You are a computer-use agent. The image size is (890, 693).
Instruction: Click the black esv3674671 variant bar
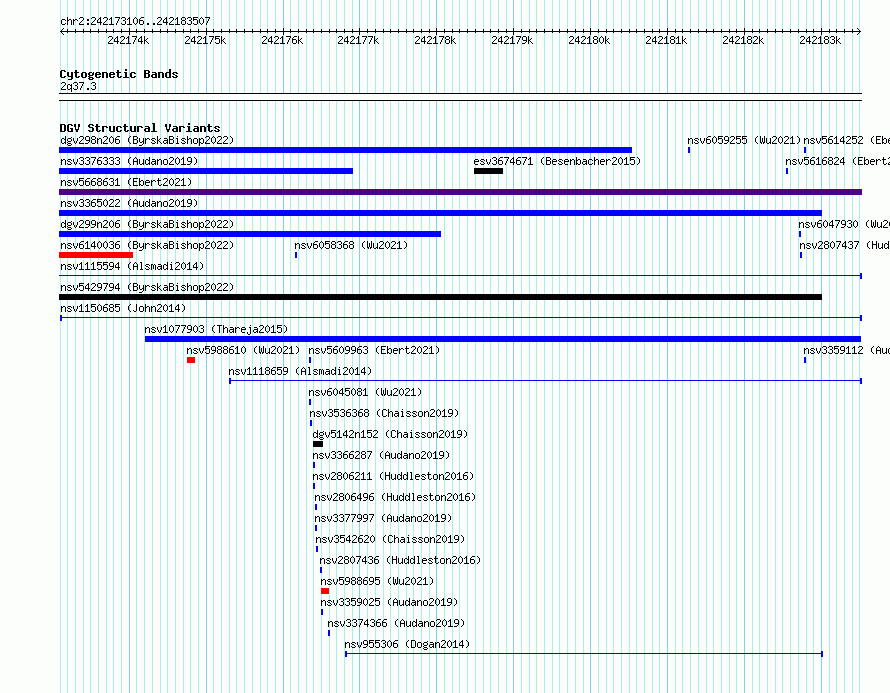488,171
